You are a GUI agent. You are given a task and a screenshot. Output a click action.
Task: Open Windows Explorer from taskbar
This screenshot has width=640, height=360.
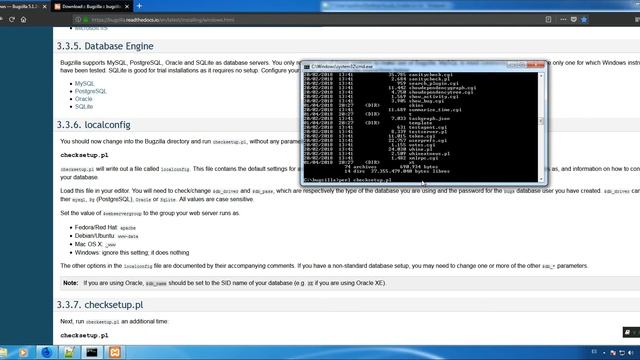click(3, 352)
